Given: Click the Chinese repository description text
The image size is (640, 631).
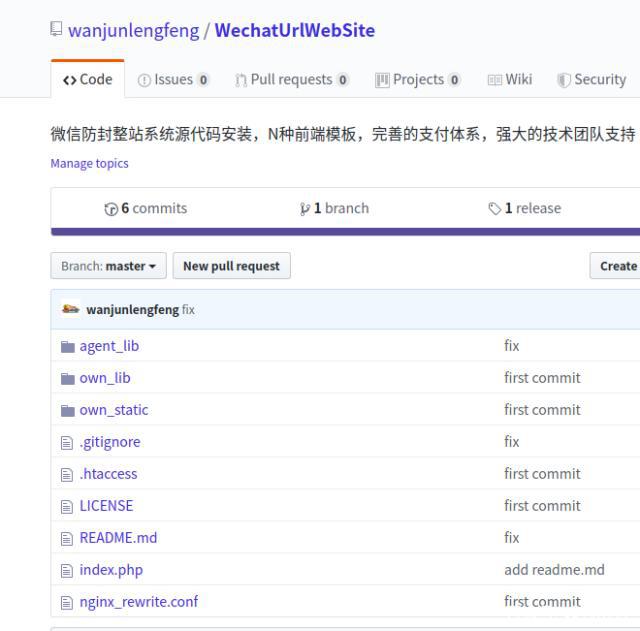Looking at the screenshot, I should point(343,134).
